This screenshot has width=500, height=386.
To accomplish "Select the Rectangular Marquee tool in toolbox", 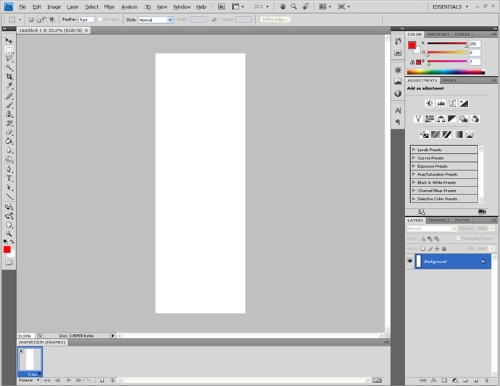I will (9, 50).
